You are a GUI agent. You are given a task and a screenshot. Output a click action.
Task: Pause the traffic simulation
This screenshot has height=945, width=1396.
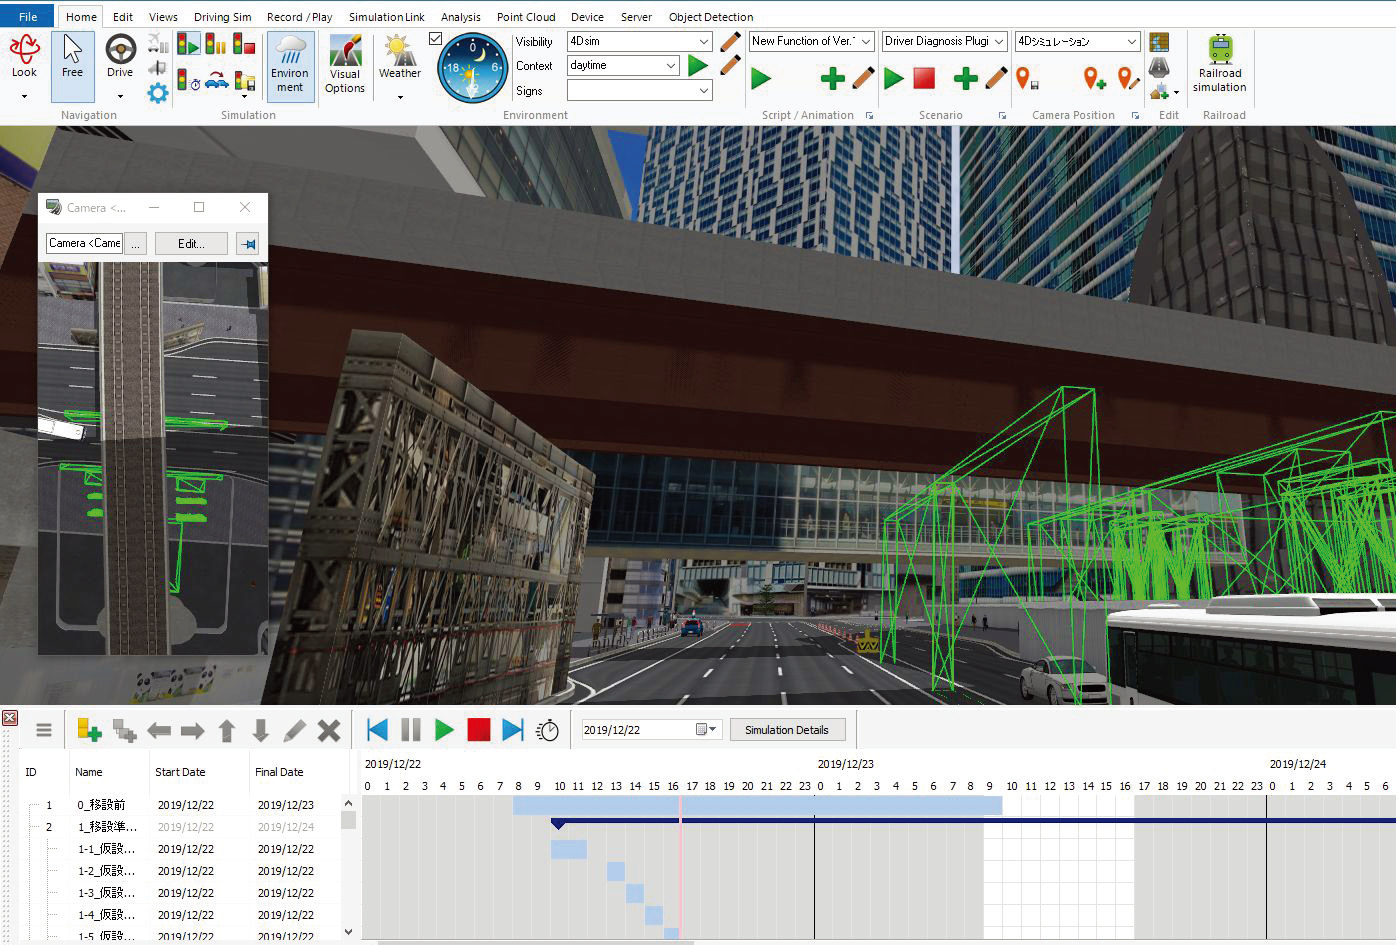pos(216,43)
